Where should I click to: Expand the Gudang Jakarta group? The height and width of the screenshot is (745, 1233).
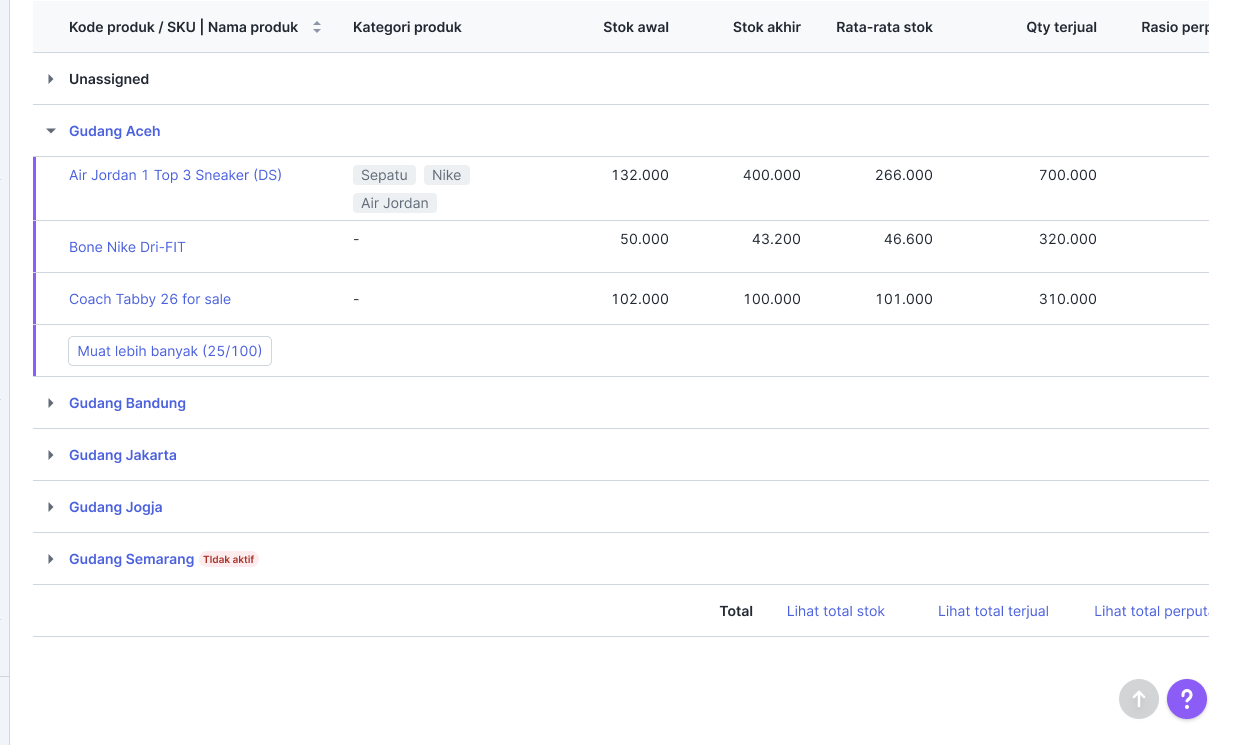point(51,455)
